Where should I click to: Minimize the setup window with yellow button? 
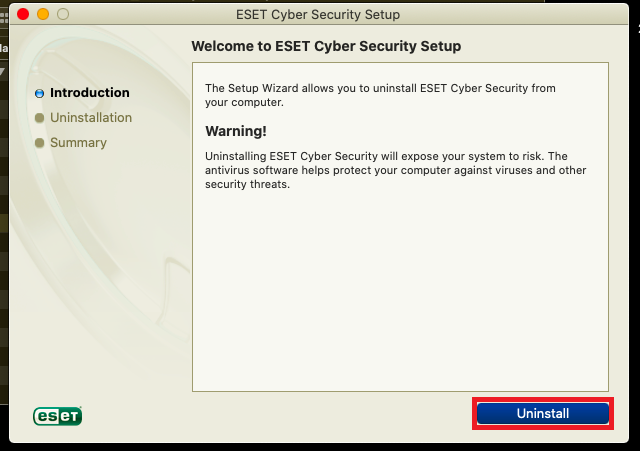coord(43,14)
